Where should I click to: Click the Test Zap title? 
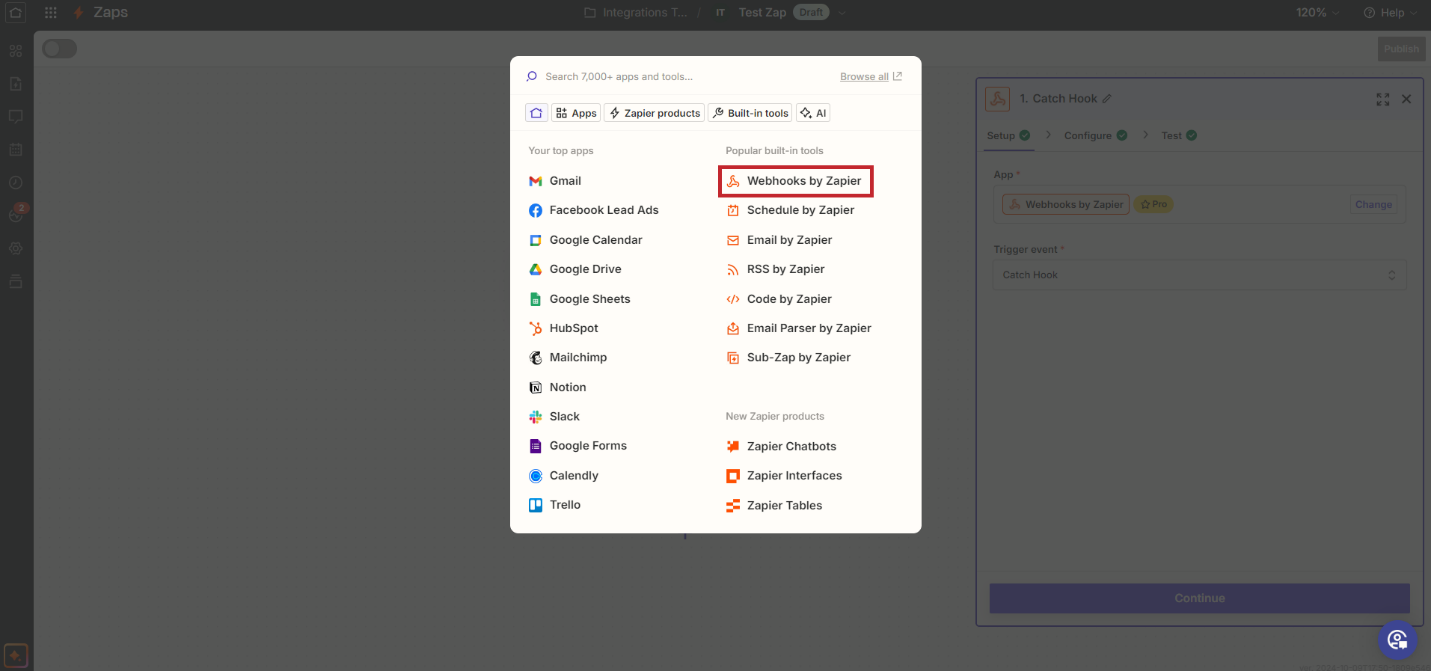[763, 13]
